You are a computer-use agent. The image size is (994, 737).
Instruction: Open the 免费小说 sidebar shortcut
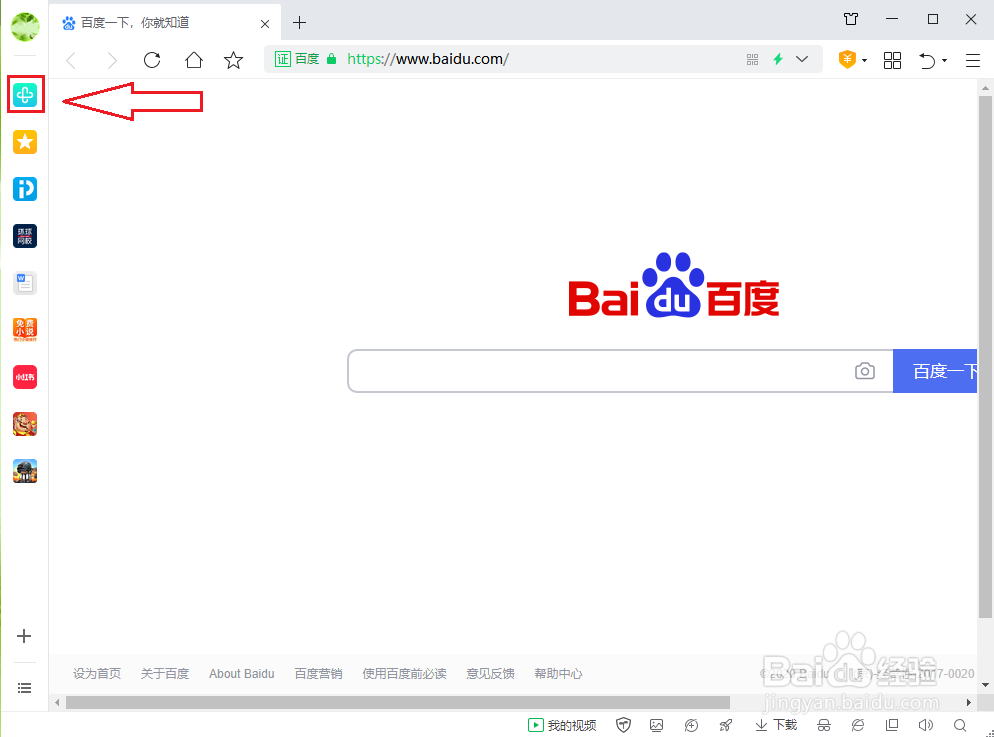click(x=25, y=330)
